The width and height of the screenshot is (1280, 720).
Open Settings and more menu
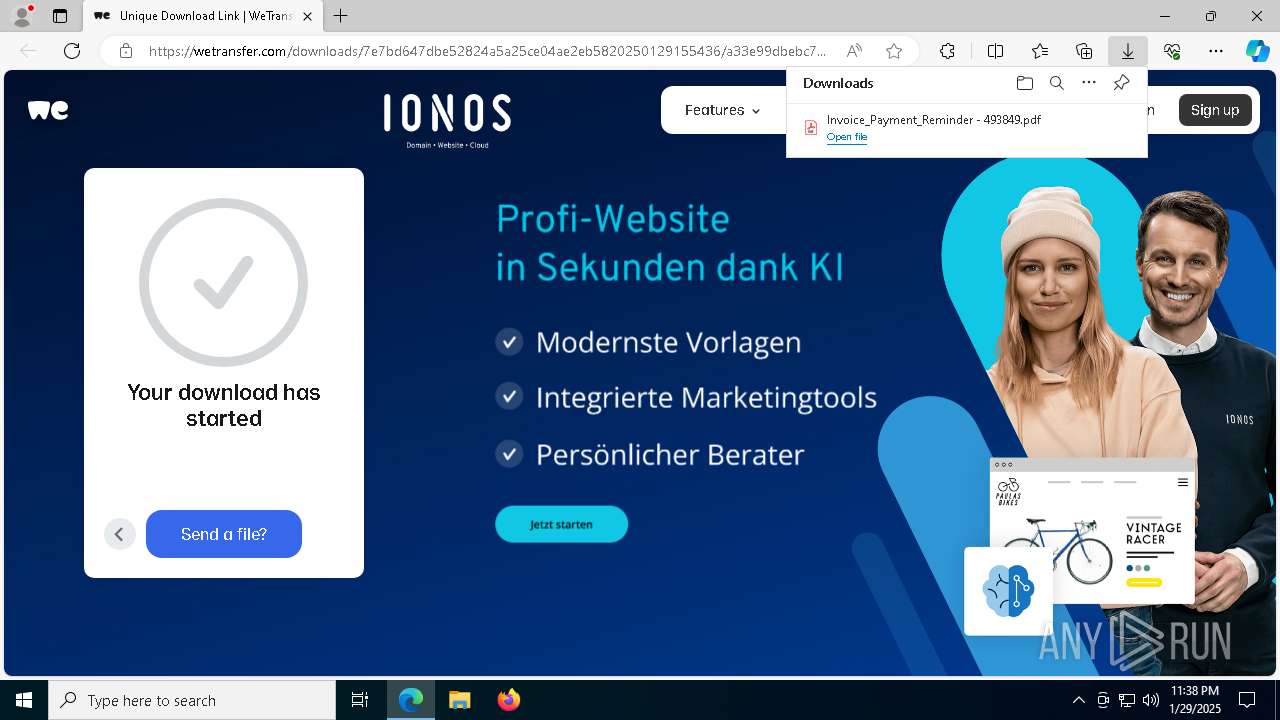pyautogui.click(x=1216, y=51)
